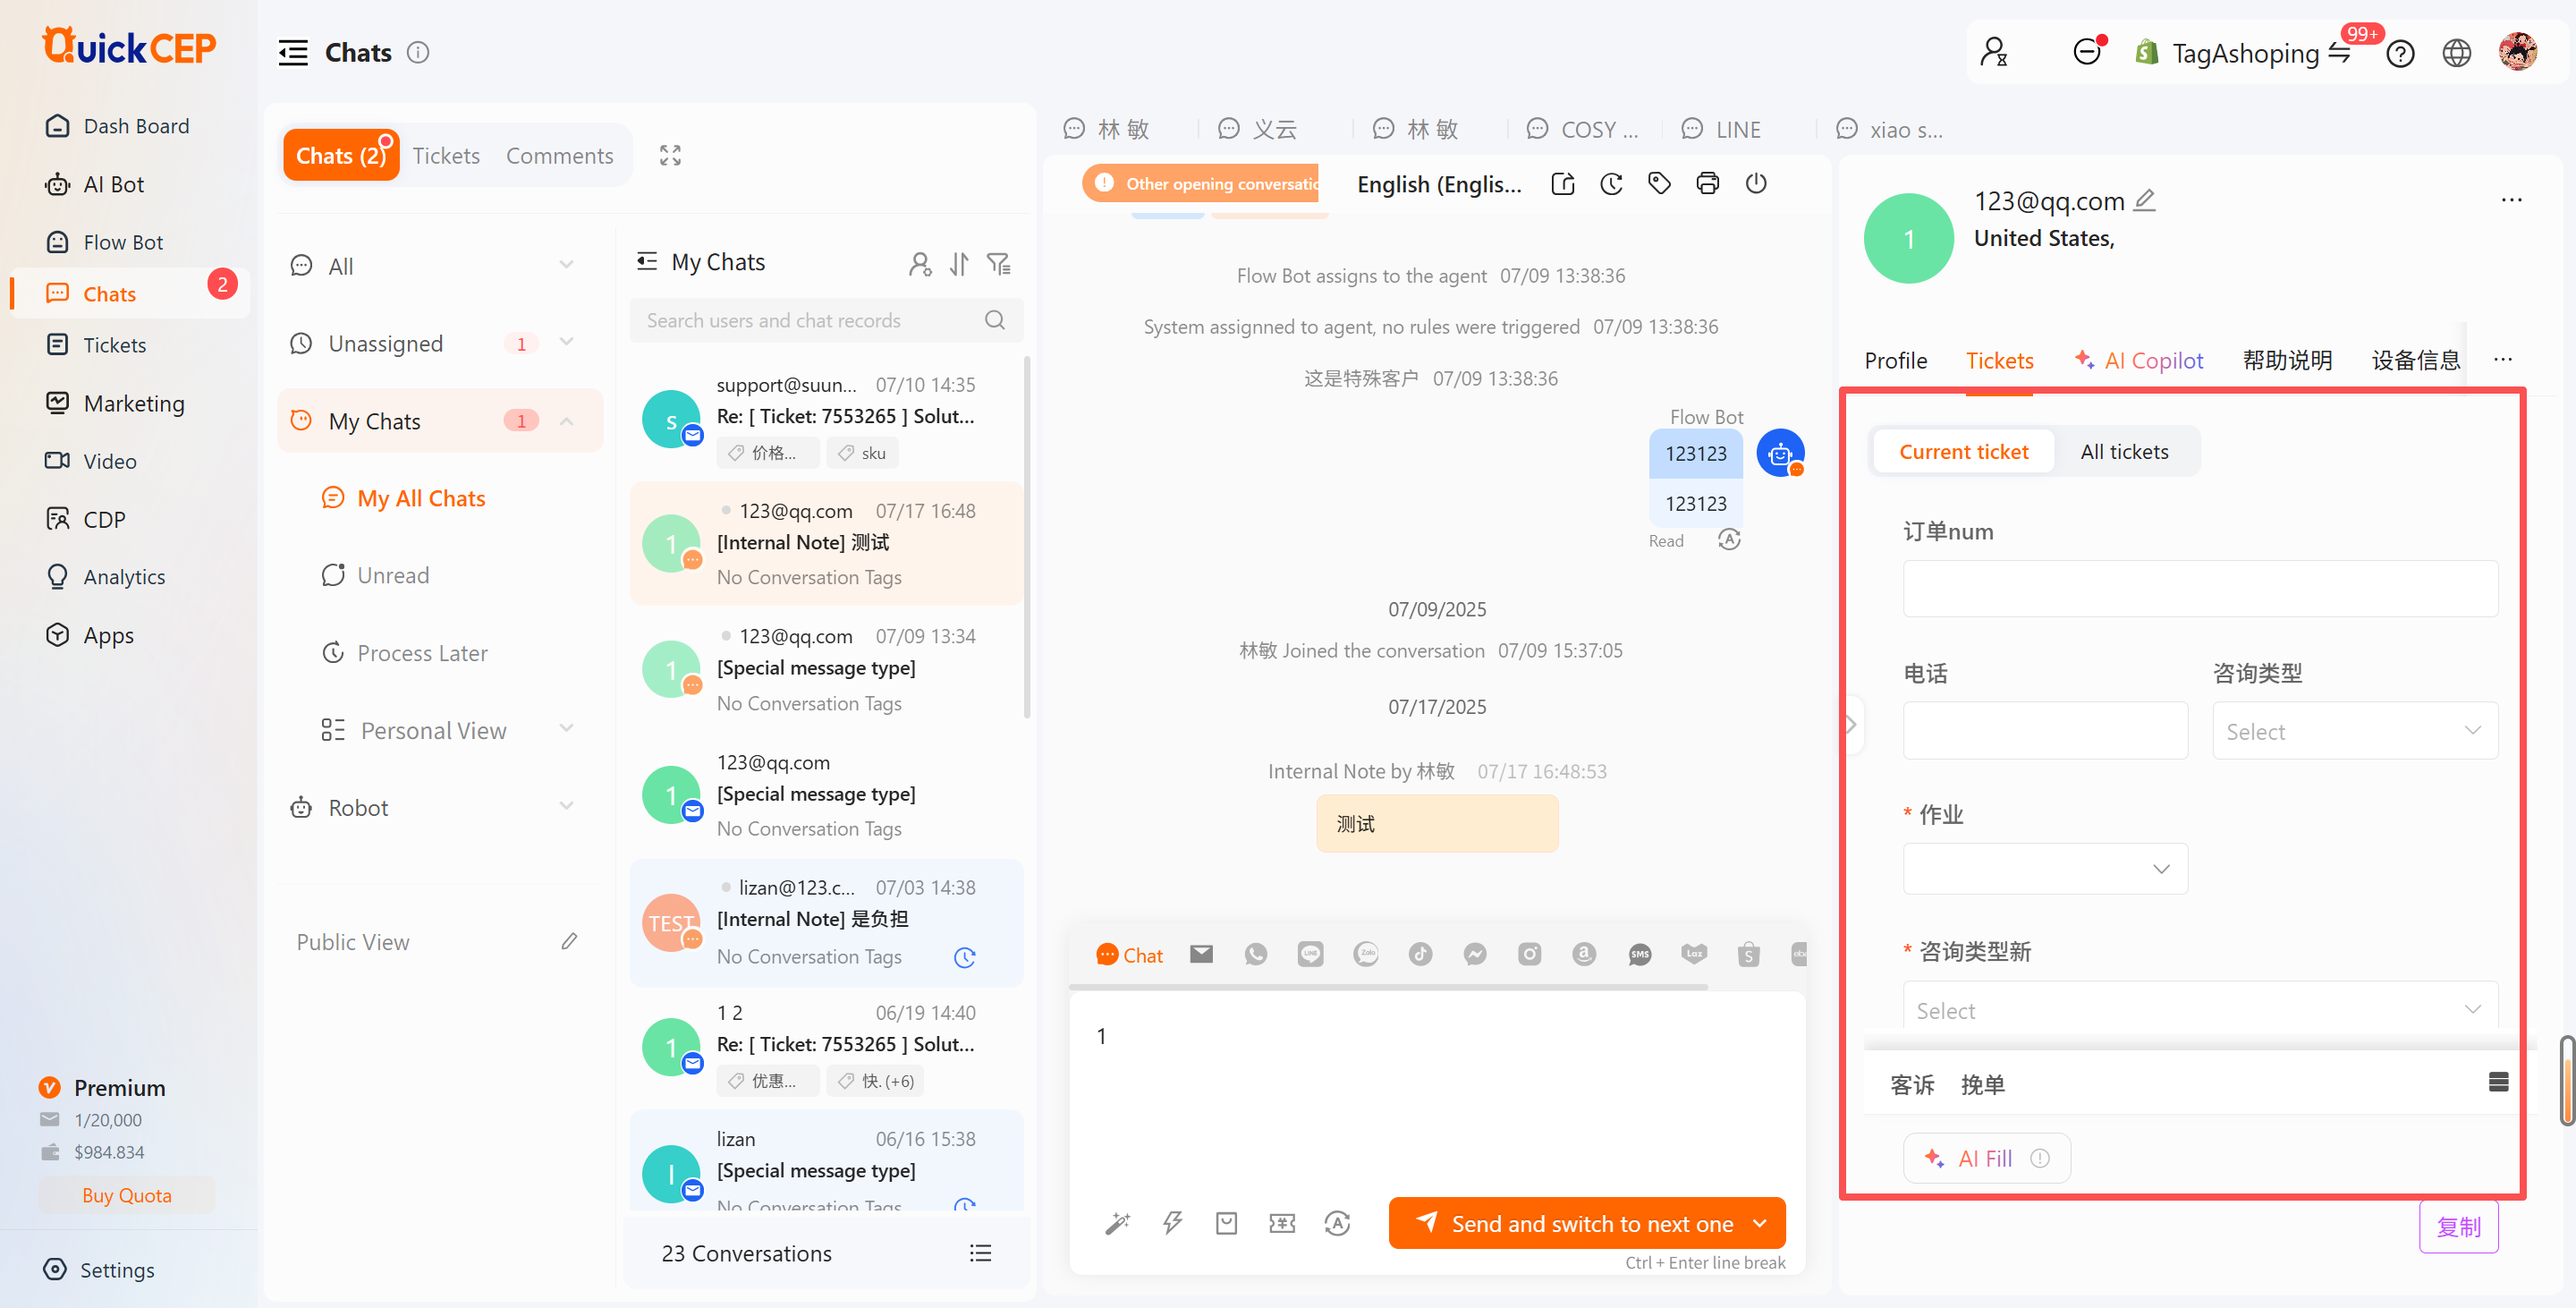Open the Process Later filter
Image resolution: width=2576 pixels, height=1308 pixels.
(x=404, y=653)
